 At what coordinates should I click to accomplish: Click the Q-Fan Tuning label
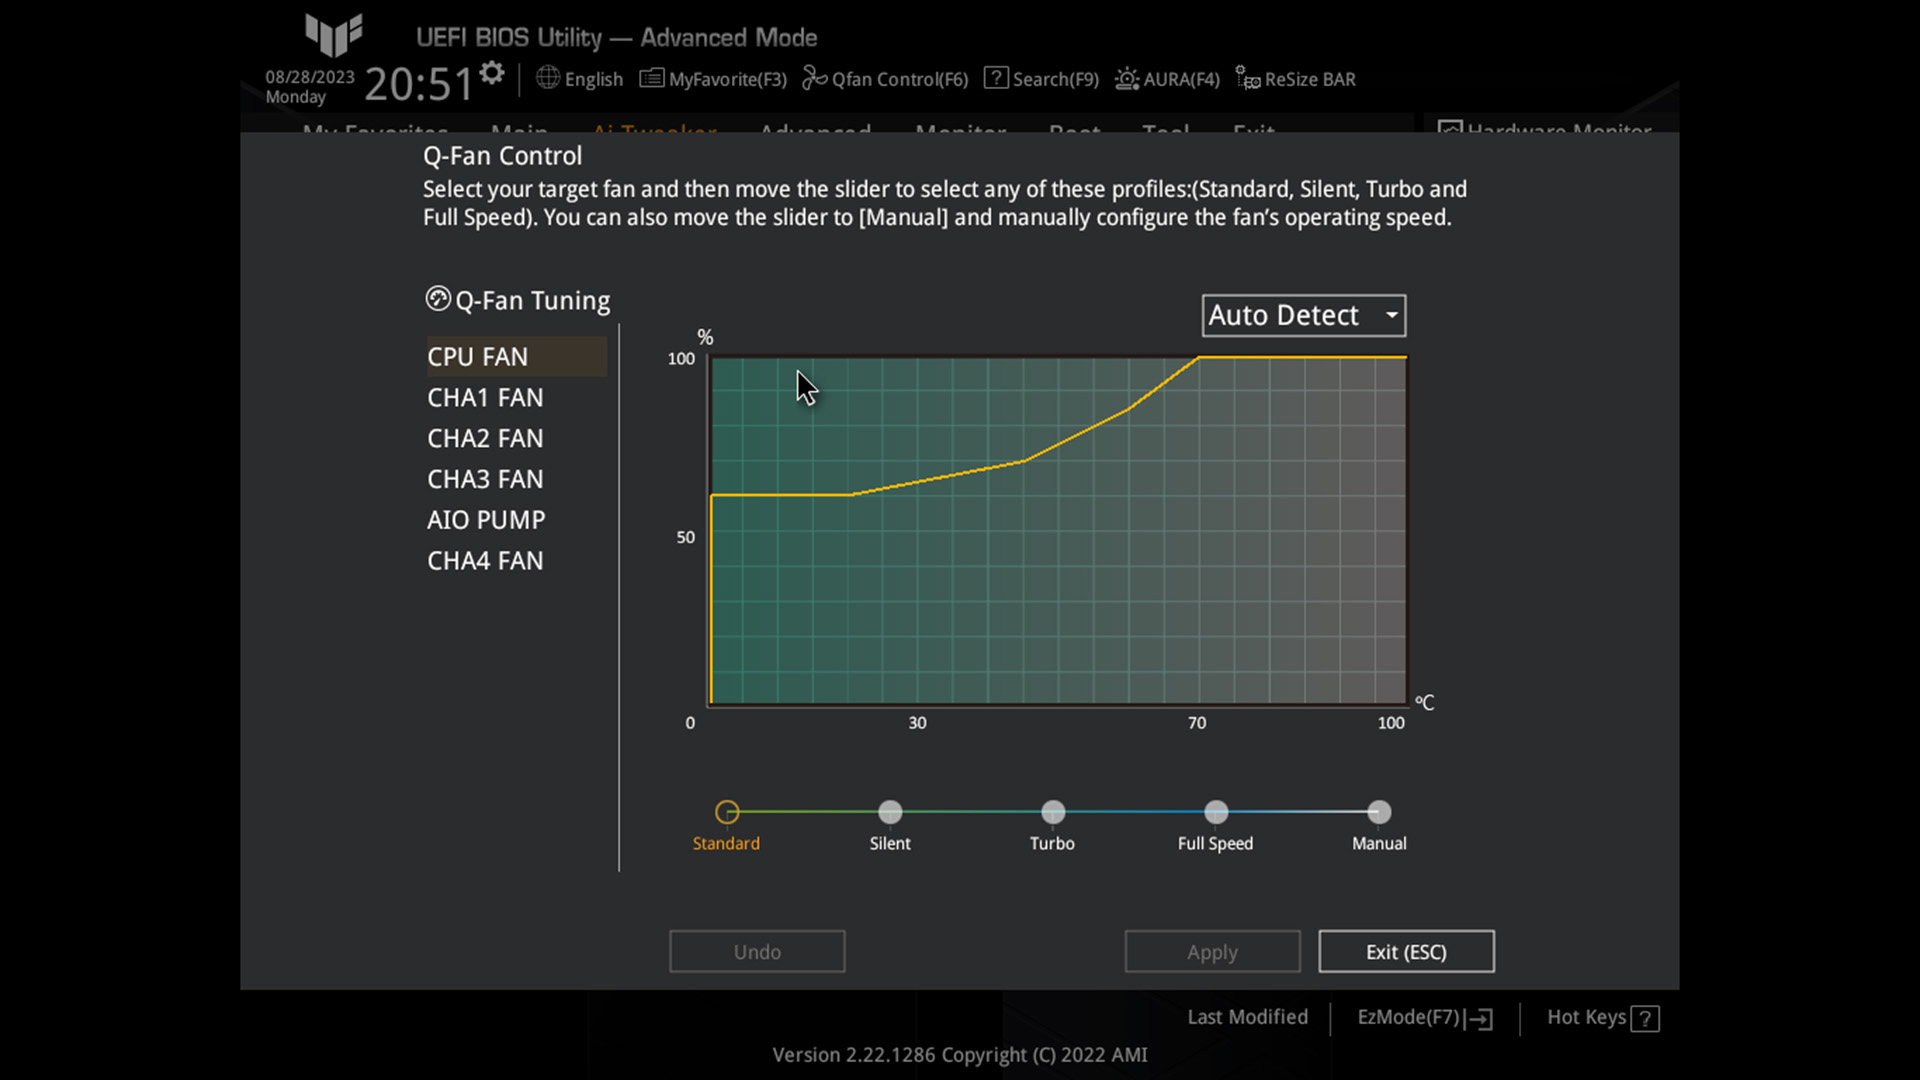[x=532, y=301]
